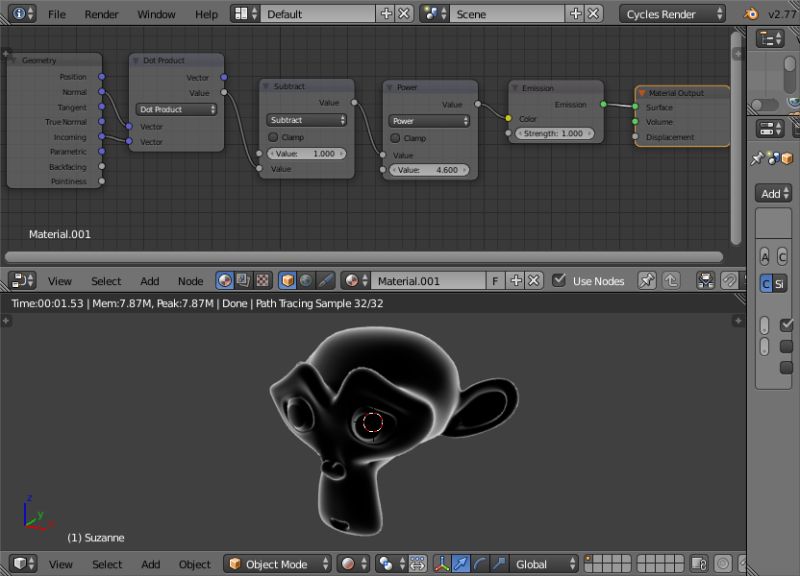The image size is (800, 576).
Task: Click the Strength: 1.000 field on Emission node
Action: tap(555, 133)
